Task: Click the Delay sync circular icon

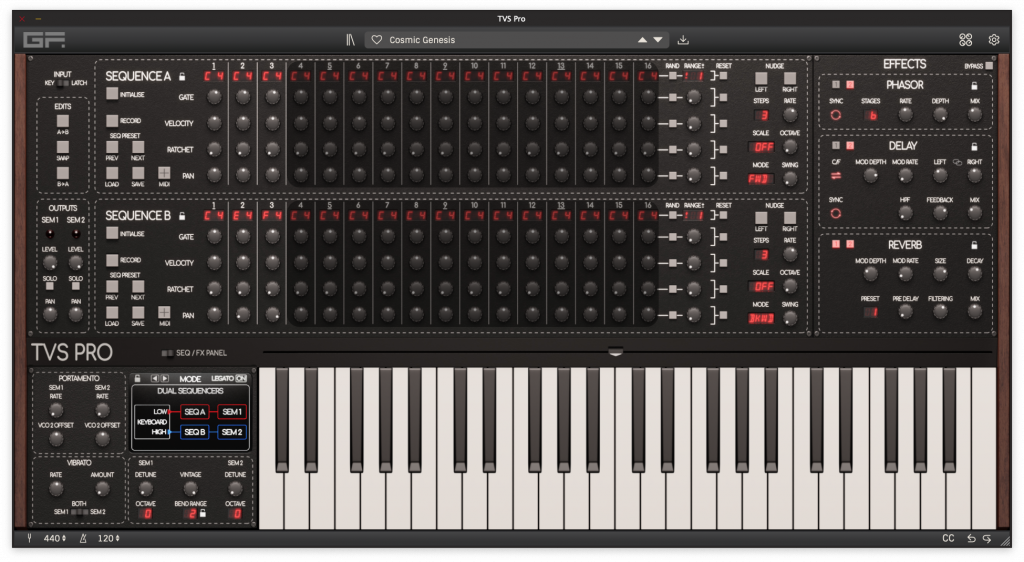Action: pyautogui.click(x=835, y=213)
